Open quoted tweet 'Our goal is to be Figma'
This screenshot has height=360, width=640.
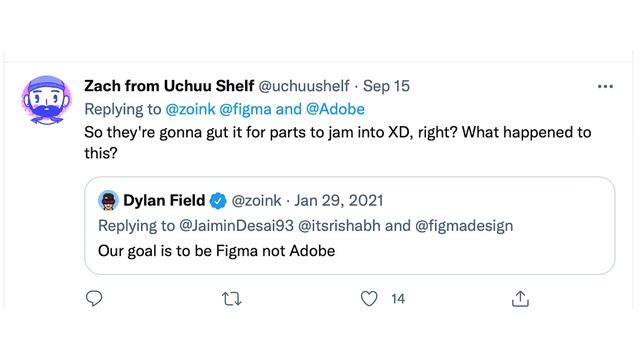[350, 226]
